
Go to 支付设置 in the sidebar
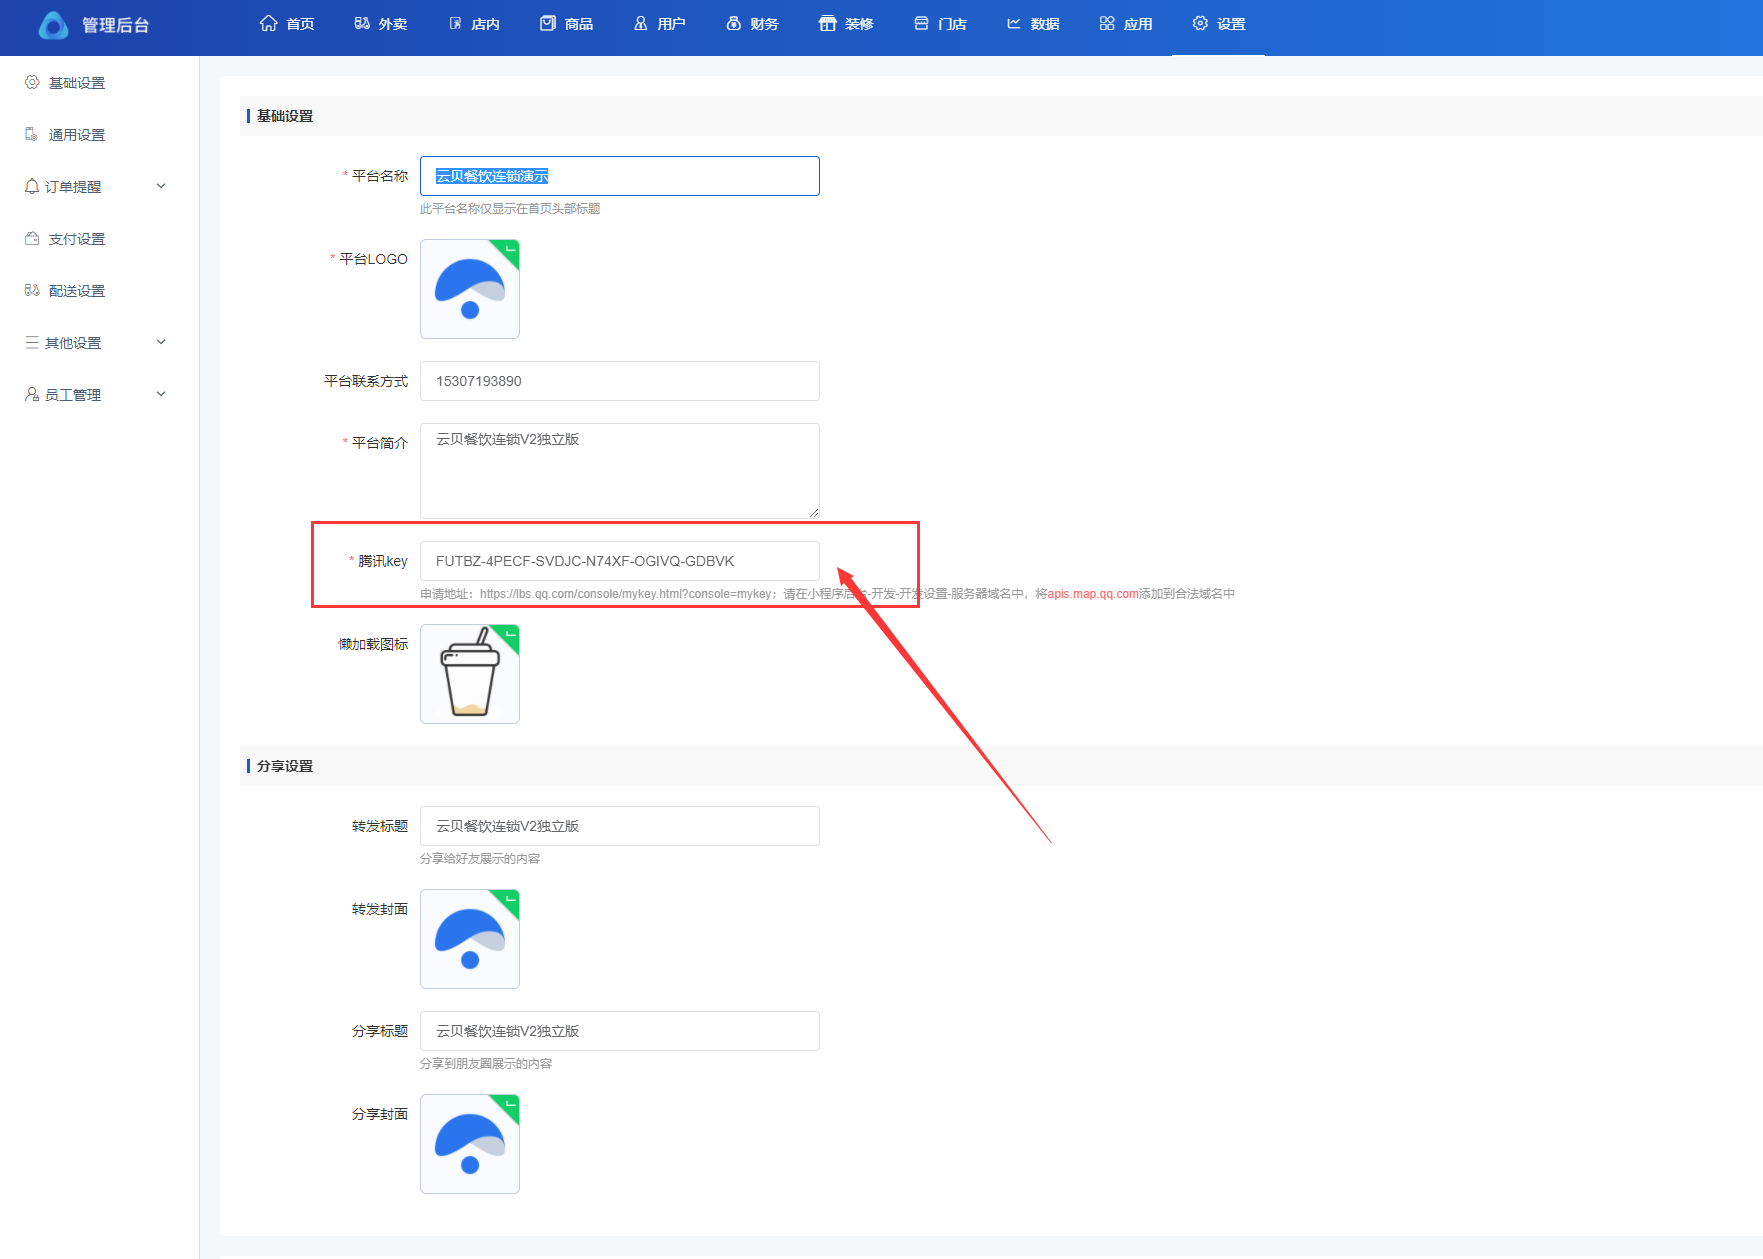click(77, 239)
